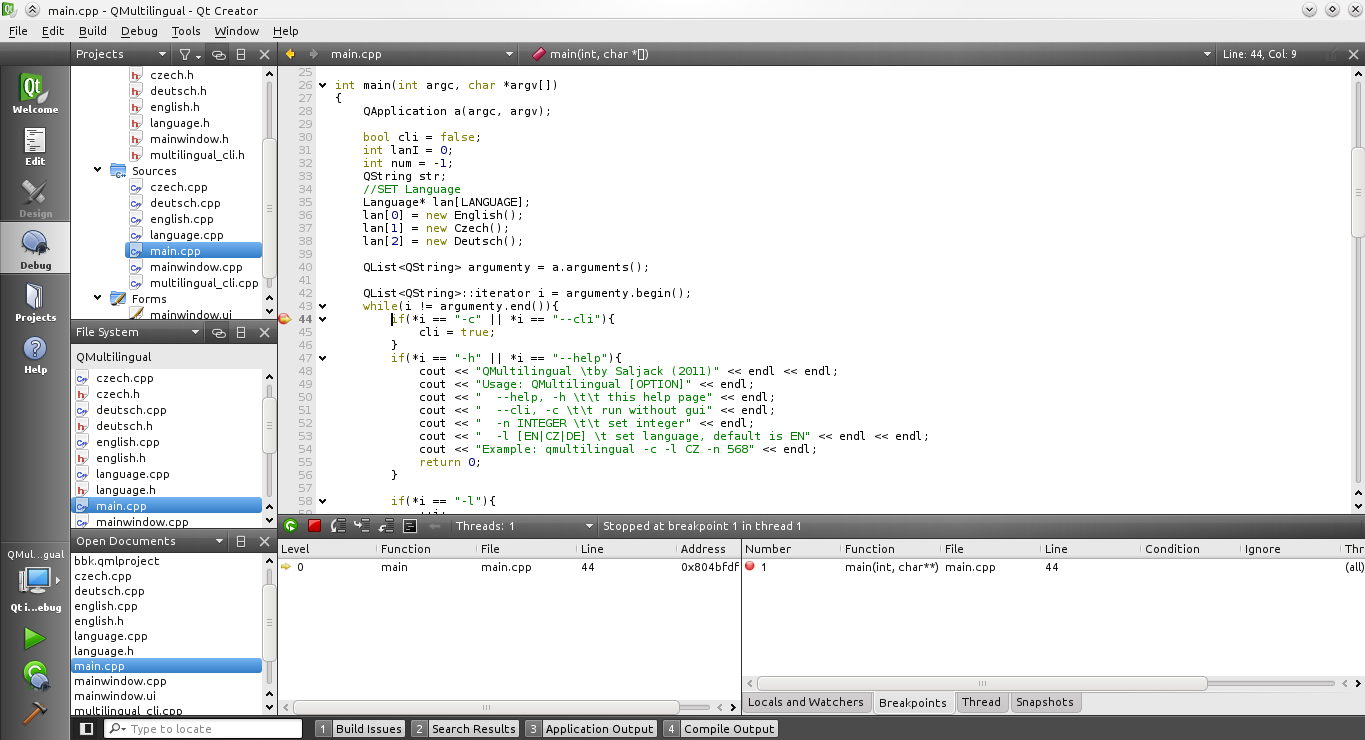1365x740 pixels.
Task: Switch to the Thread tab
Action: point(981,702)
